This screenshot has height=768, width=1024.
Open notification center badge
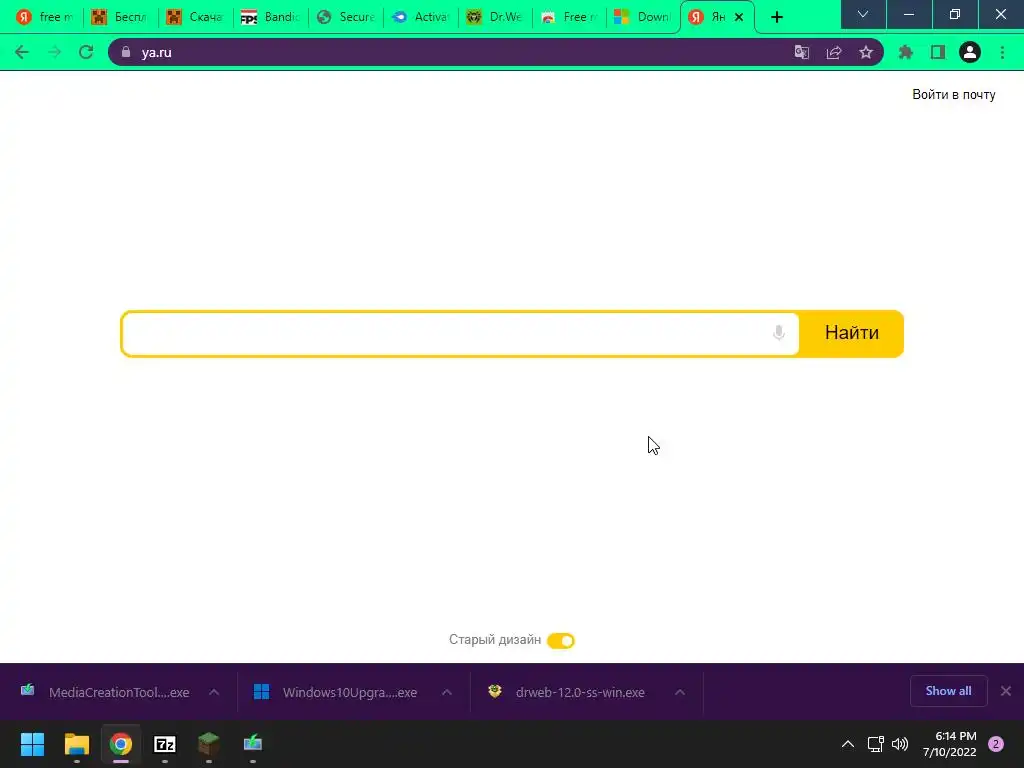pos(996,744)
